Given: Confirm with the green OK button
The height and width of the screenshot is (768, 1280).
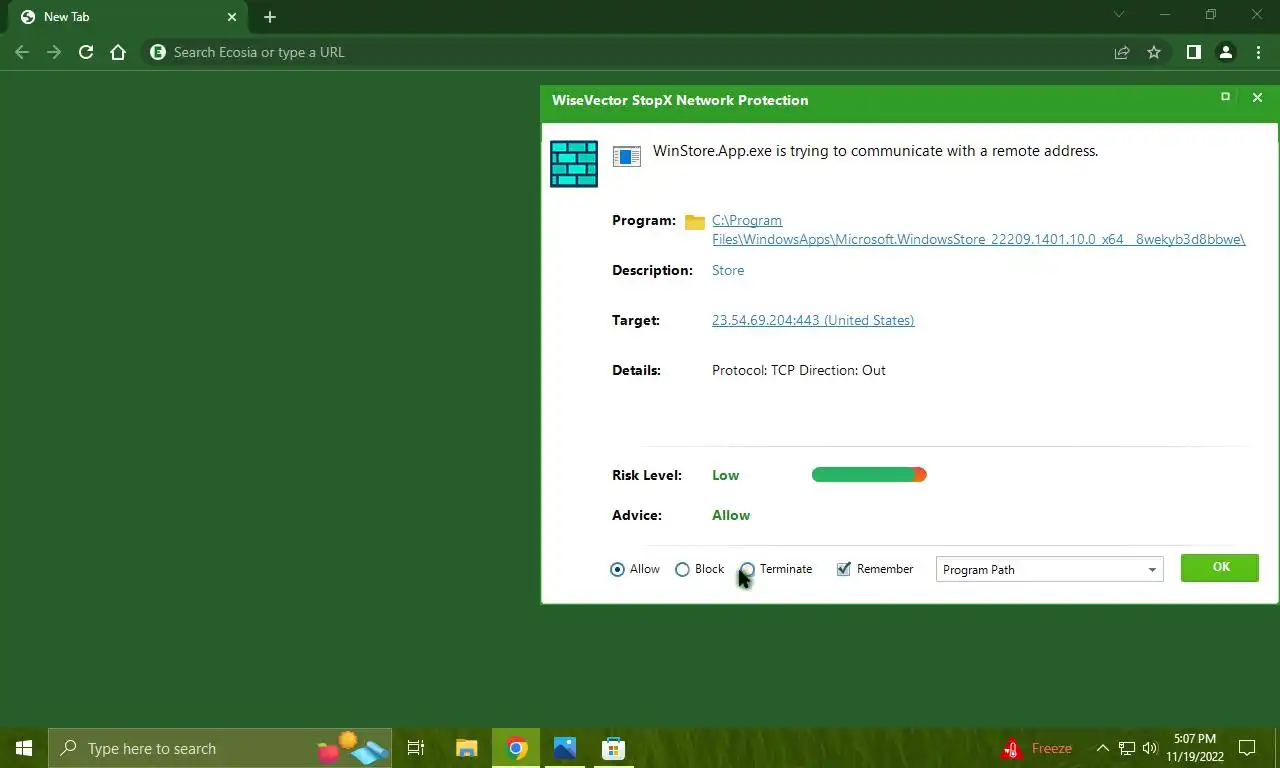Looking at the screenshot, I should 1220,567.
